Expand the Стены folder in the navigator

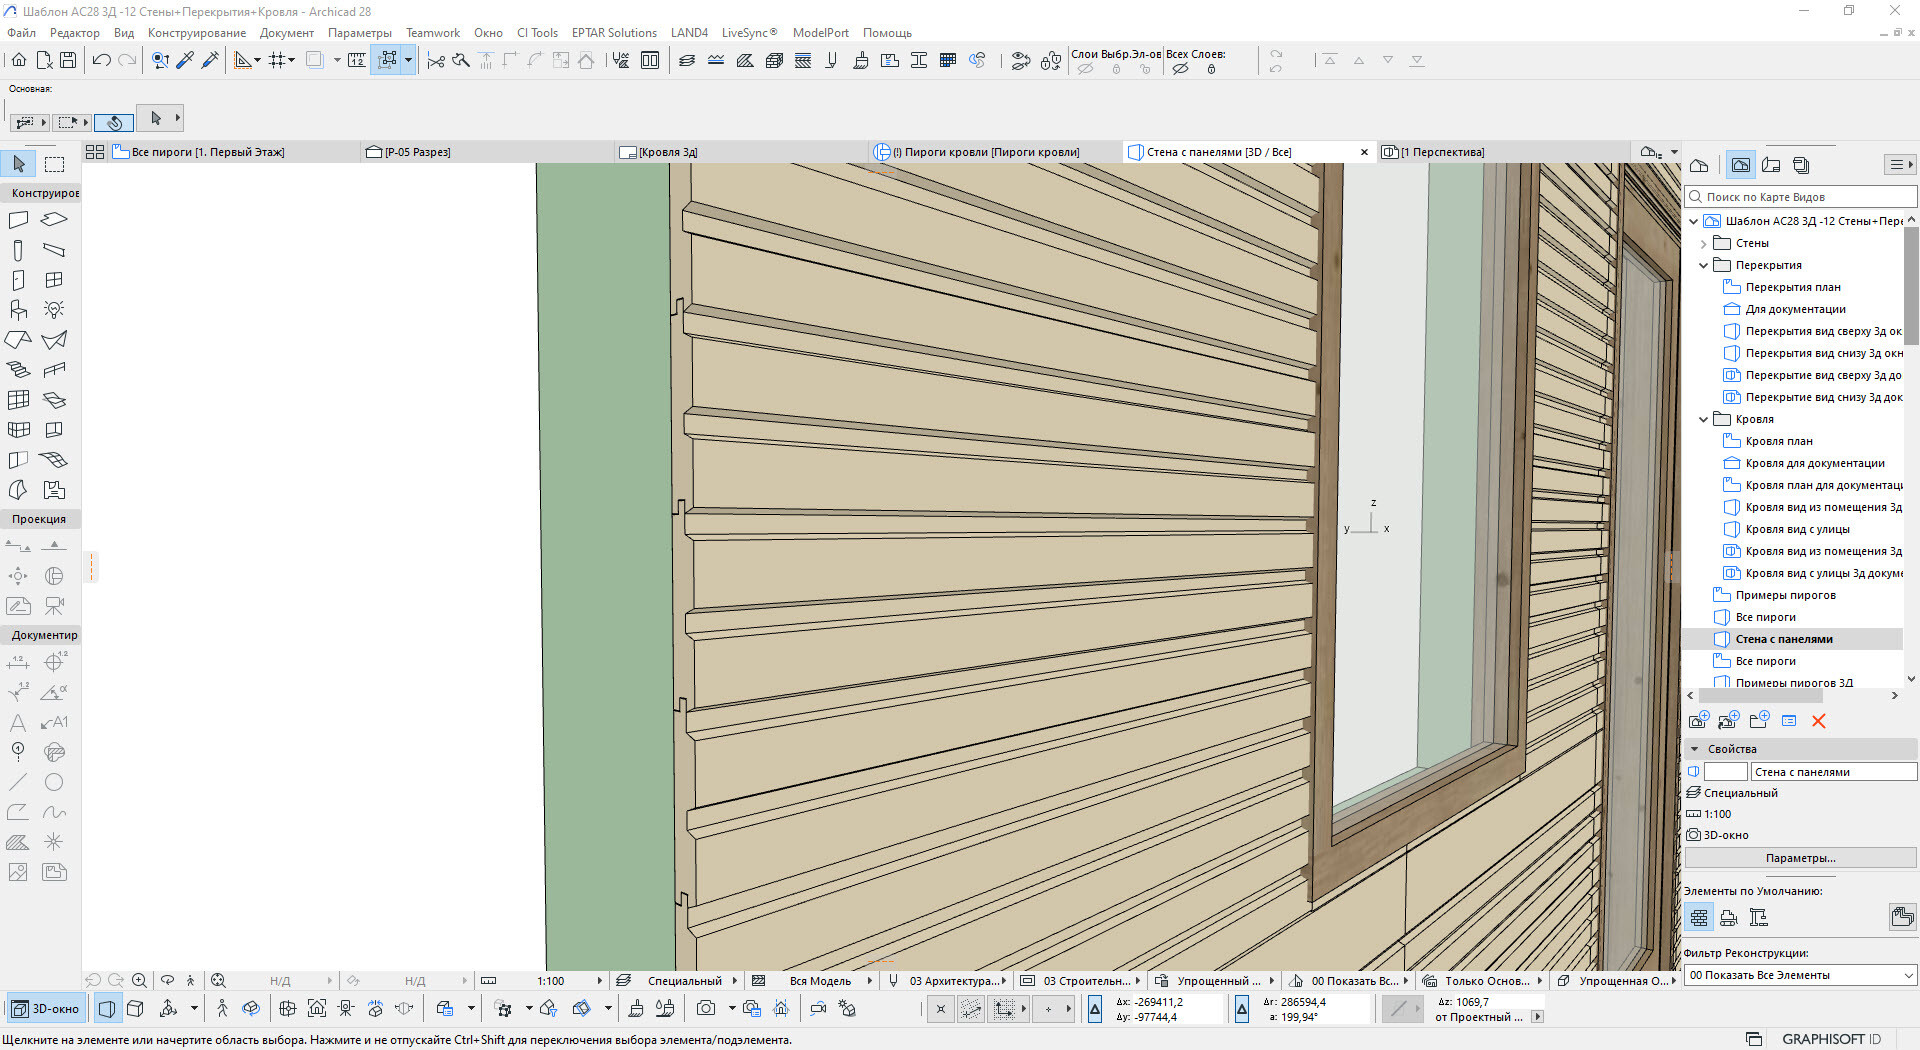[1704, 243]
